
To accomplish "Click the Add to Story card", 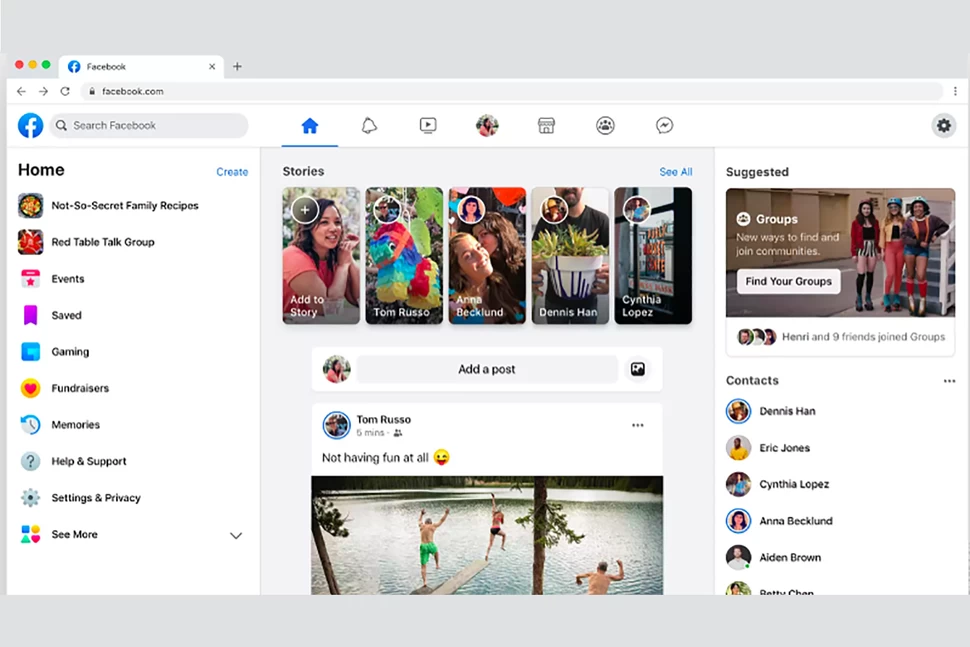I will point(321,256).
